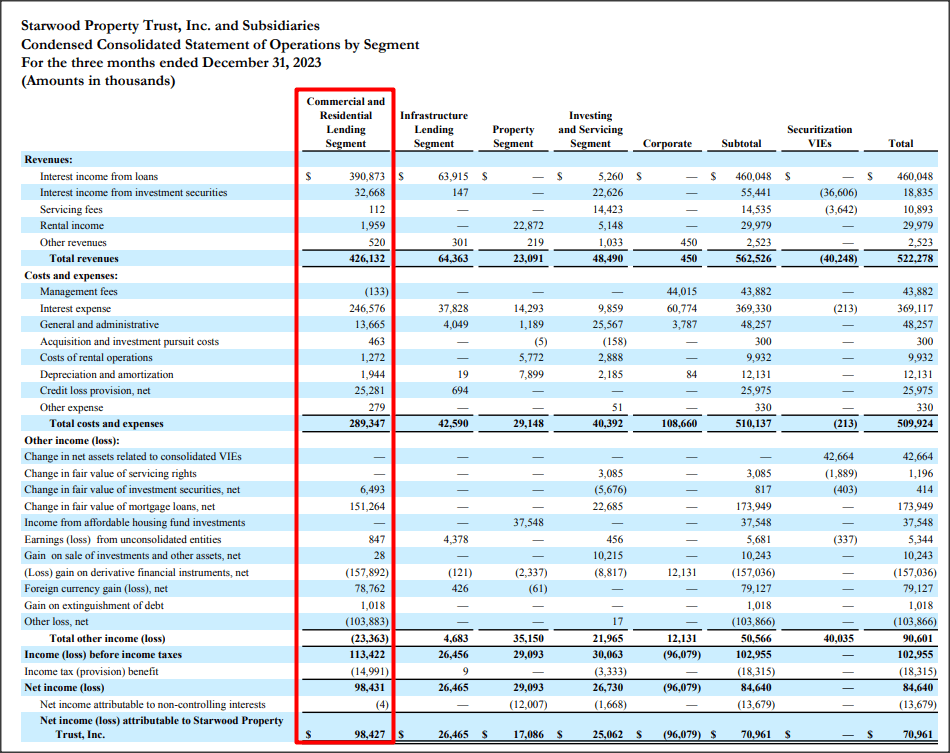
Task: Click the 'Interest income from investment securities' label
Action: [133, 193]
